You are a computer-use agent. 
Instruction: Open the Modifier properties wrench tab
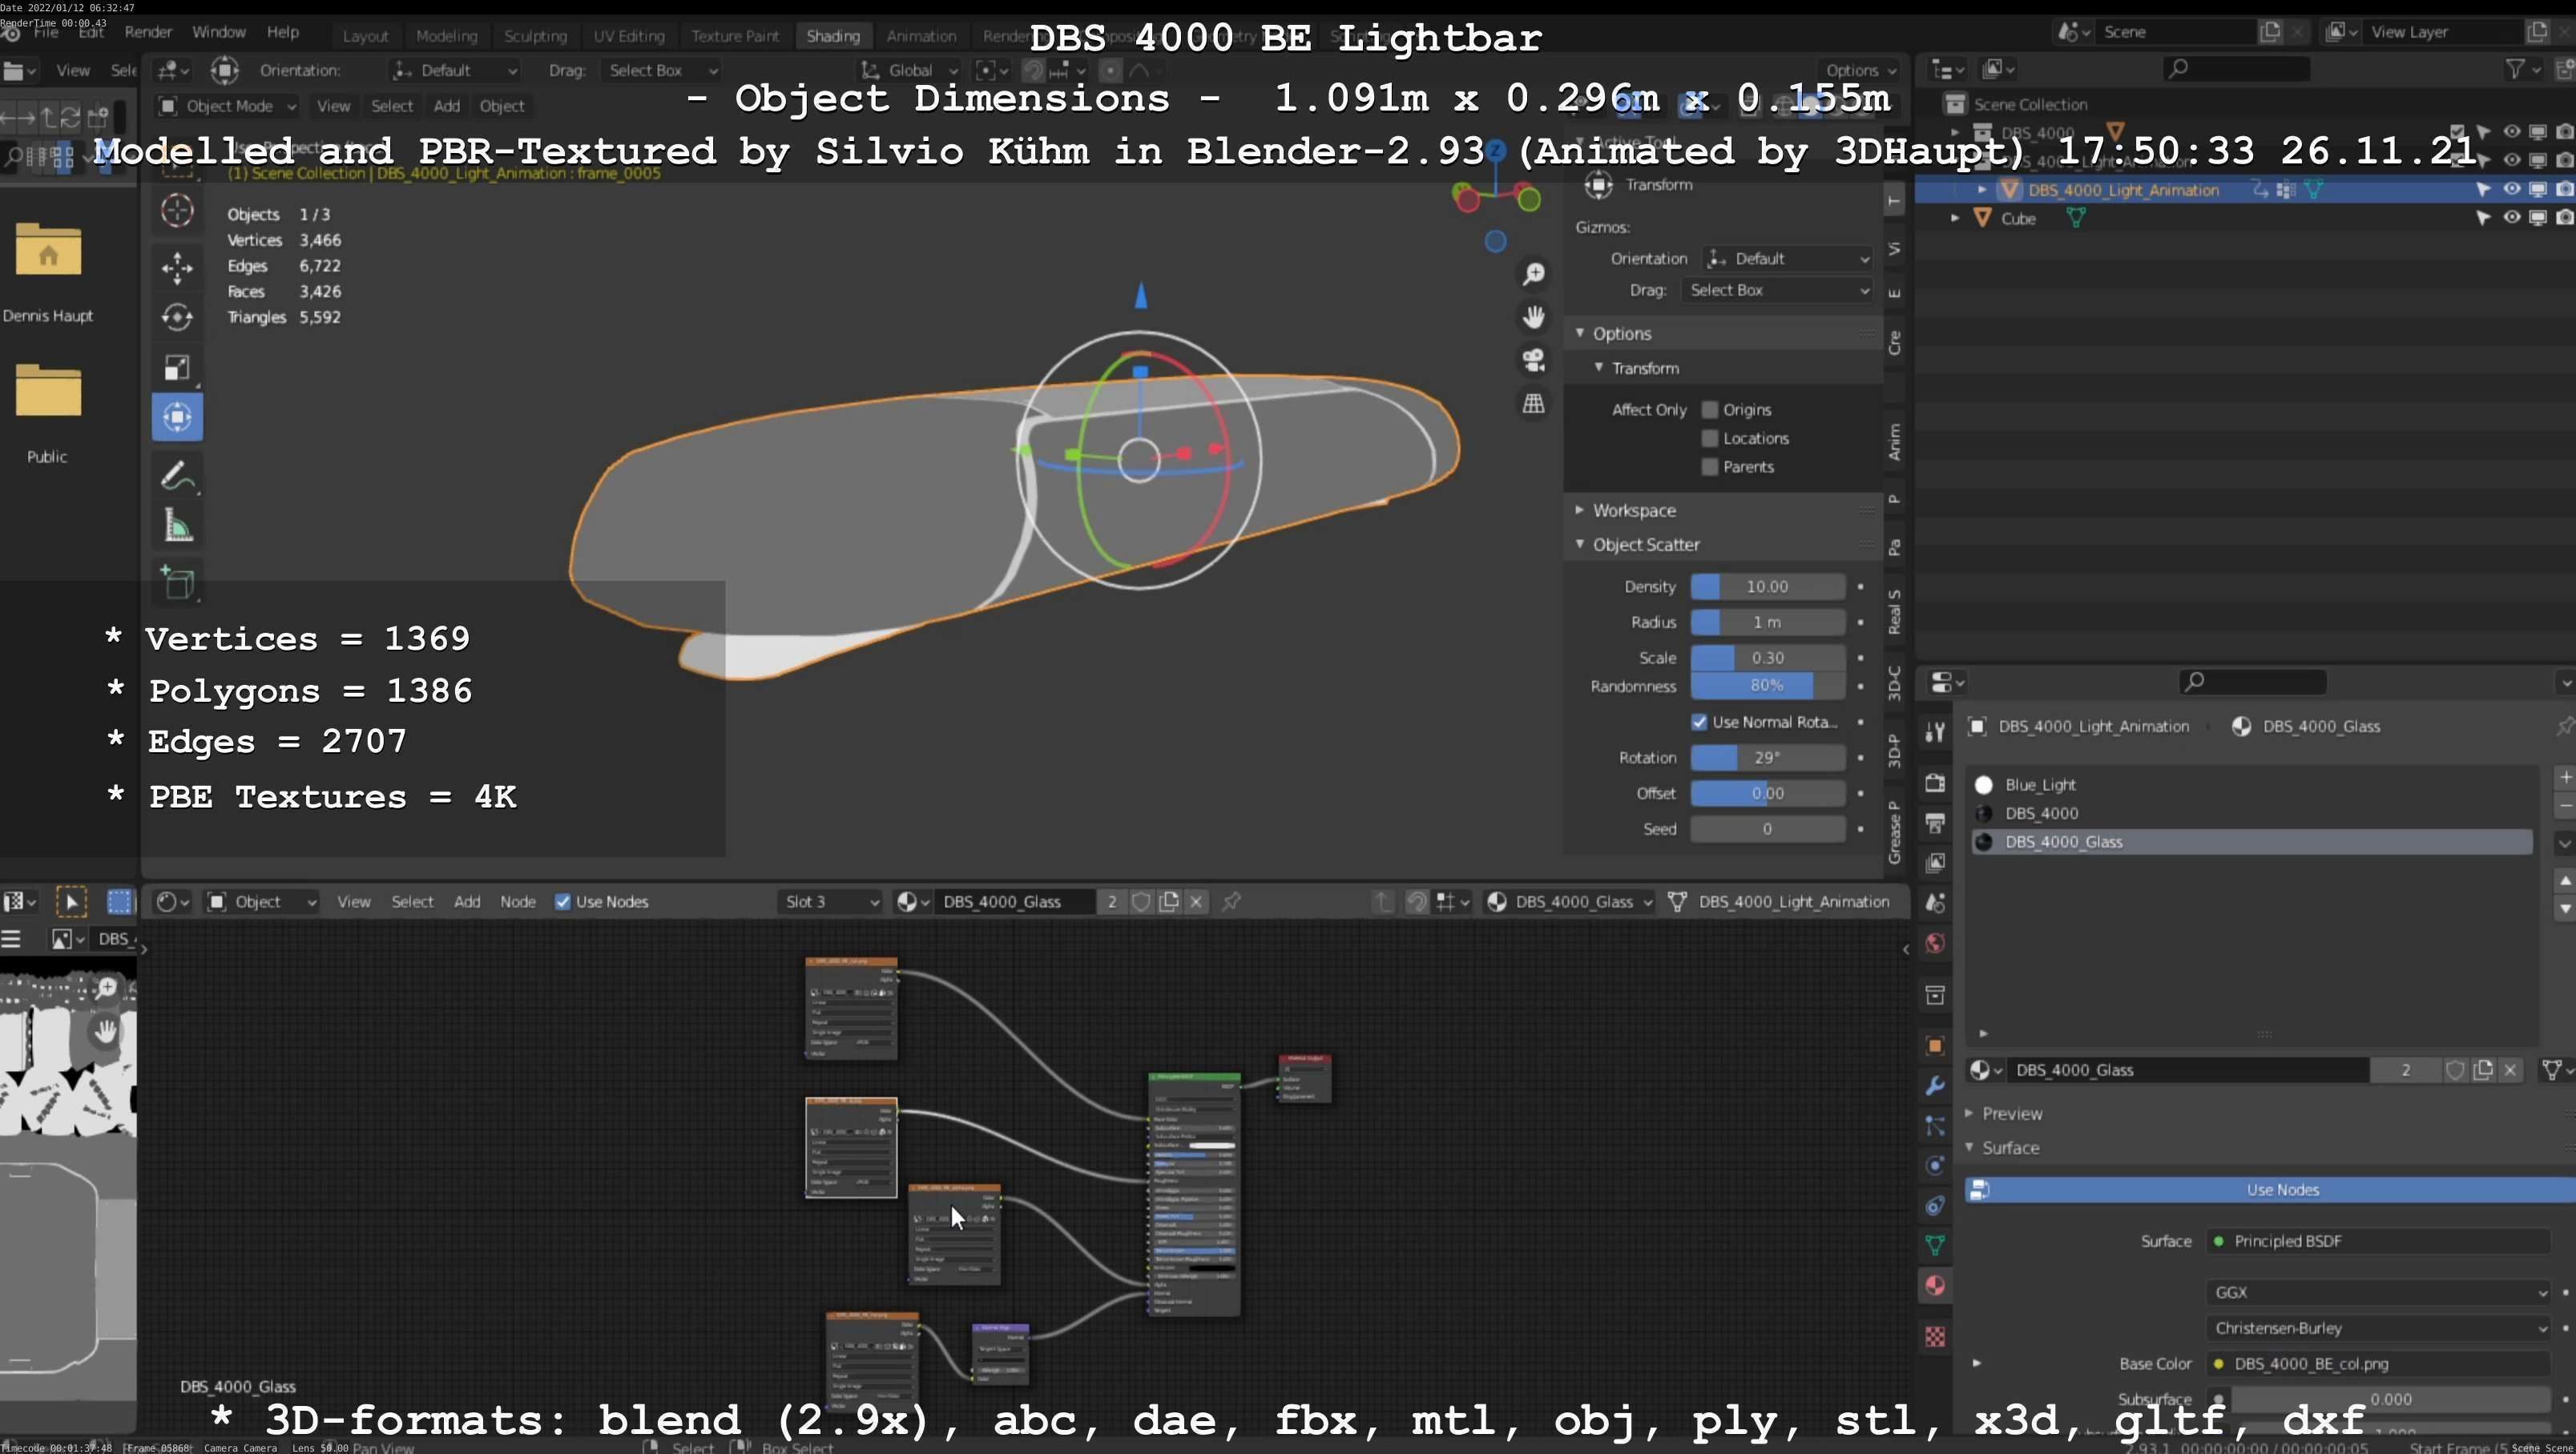click(1935, 1085)
